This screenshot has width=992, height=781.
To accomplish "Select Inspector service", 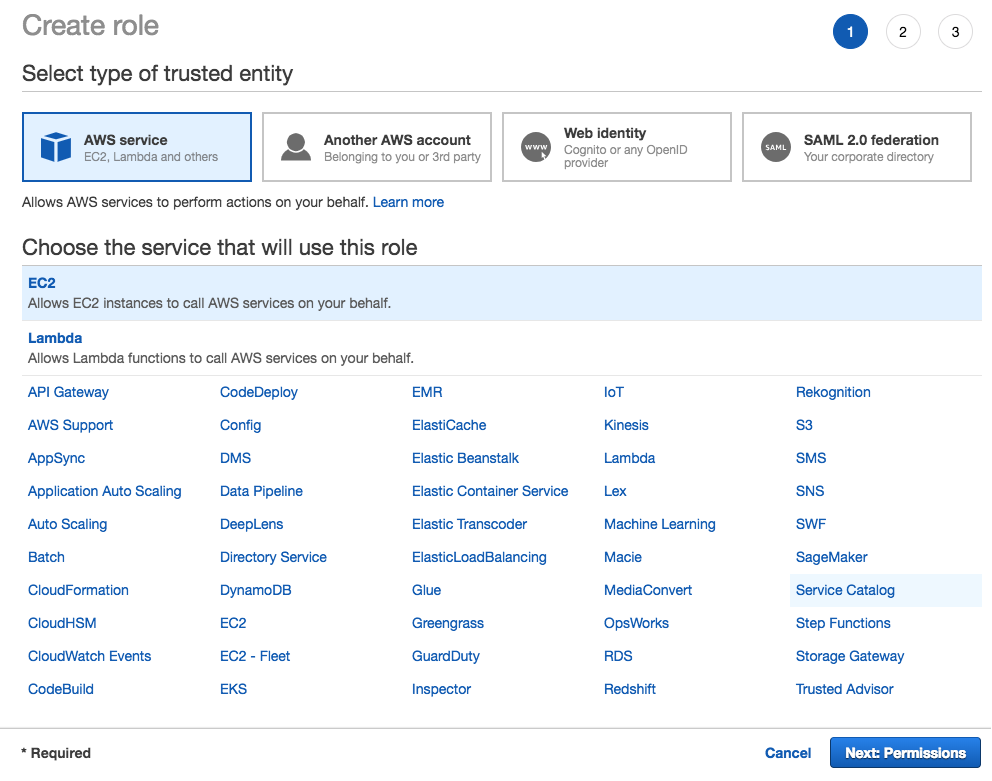I will coord(442,689).
